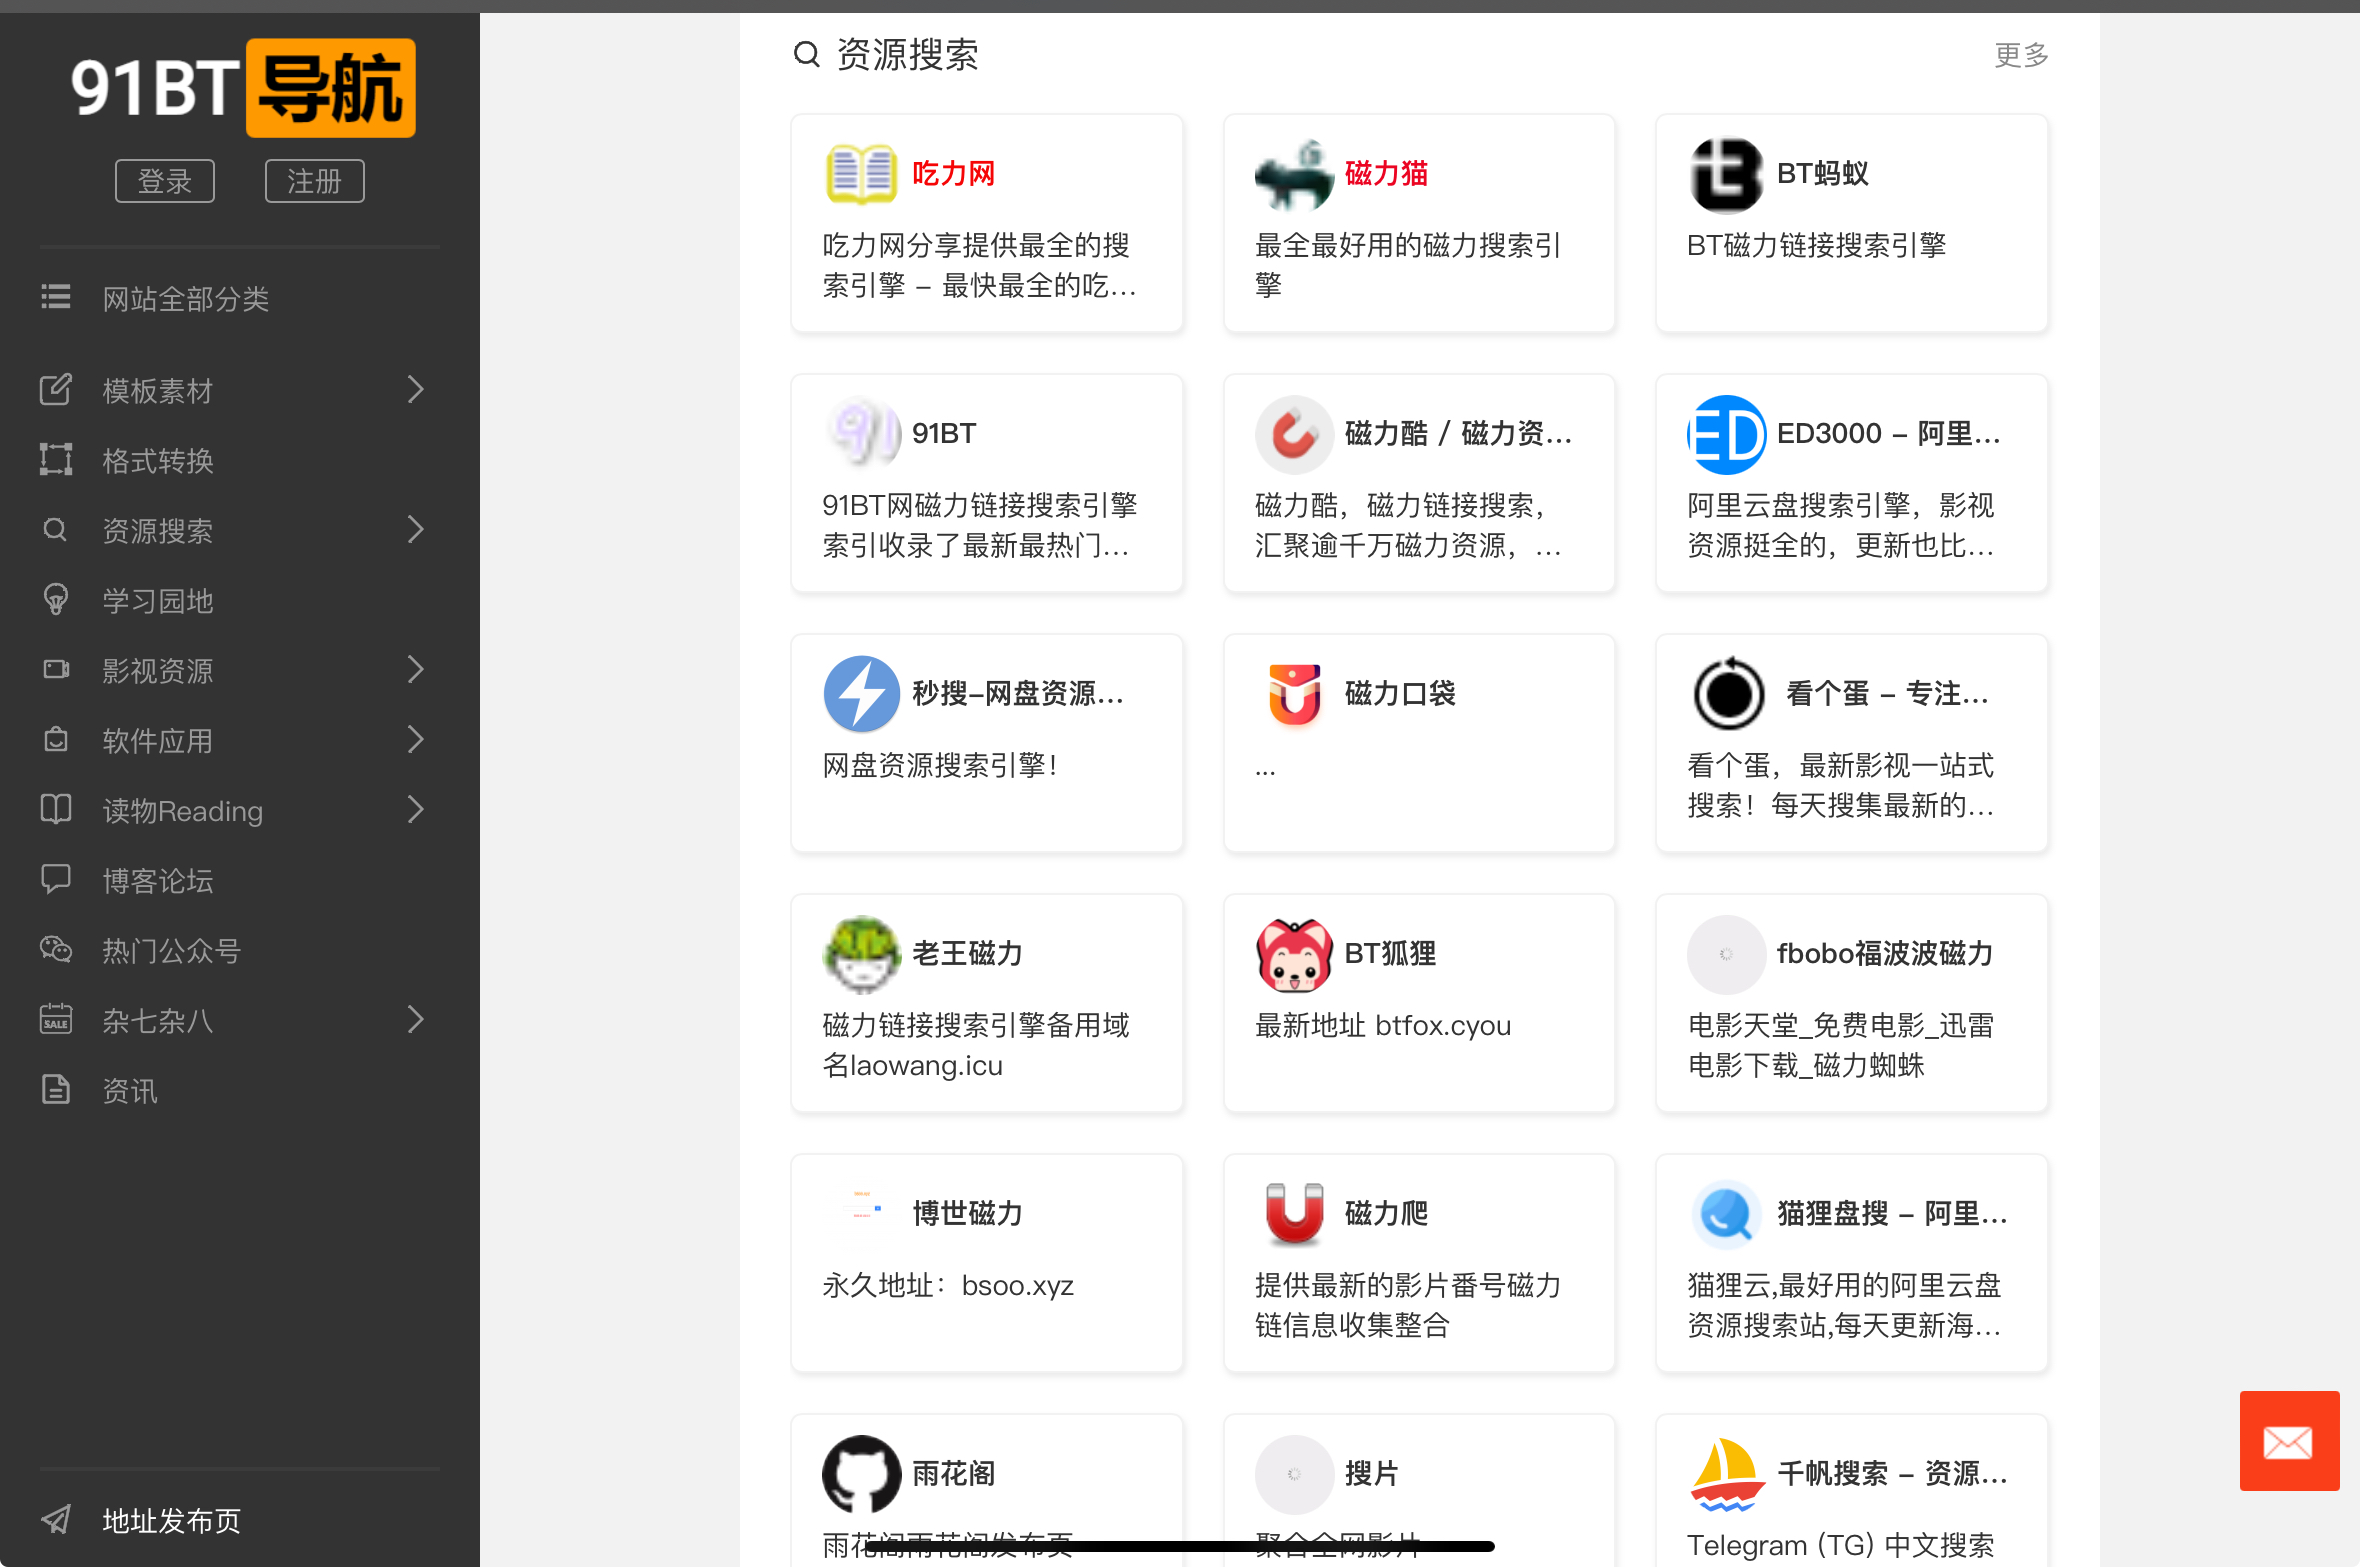Click the 磁力口袋 pocket icon
This screenshot has width=2360, height=1567.
(1294, 694)
